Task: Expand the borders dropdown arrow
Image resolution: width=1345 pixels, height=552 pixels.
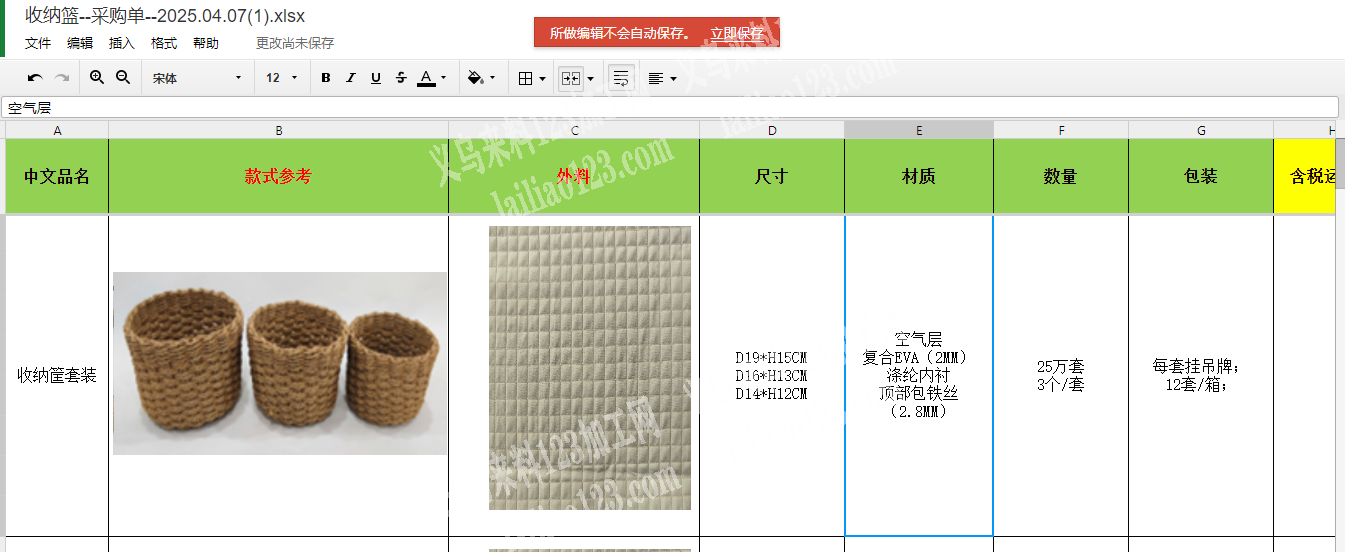Action: coord(542,78)
